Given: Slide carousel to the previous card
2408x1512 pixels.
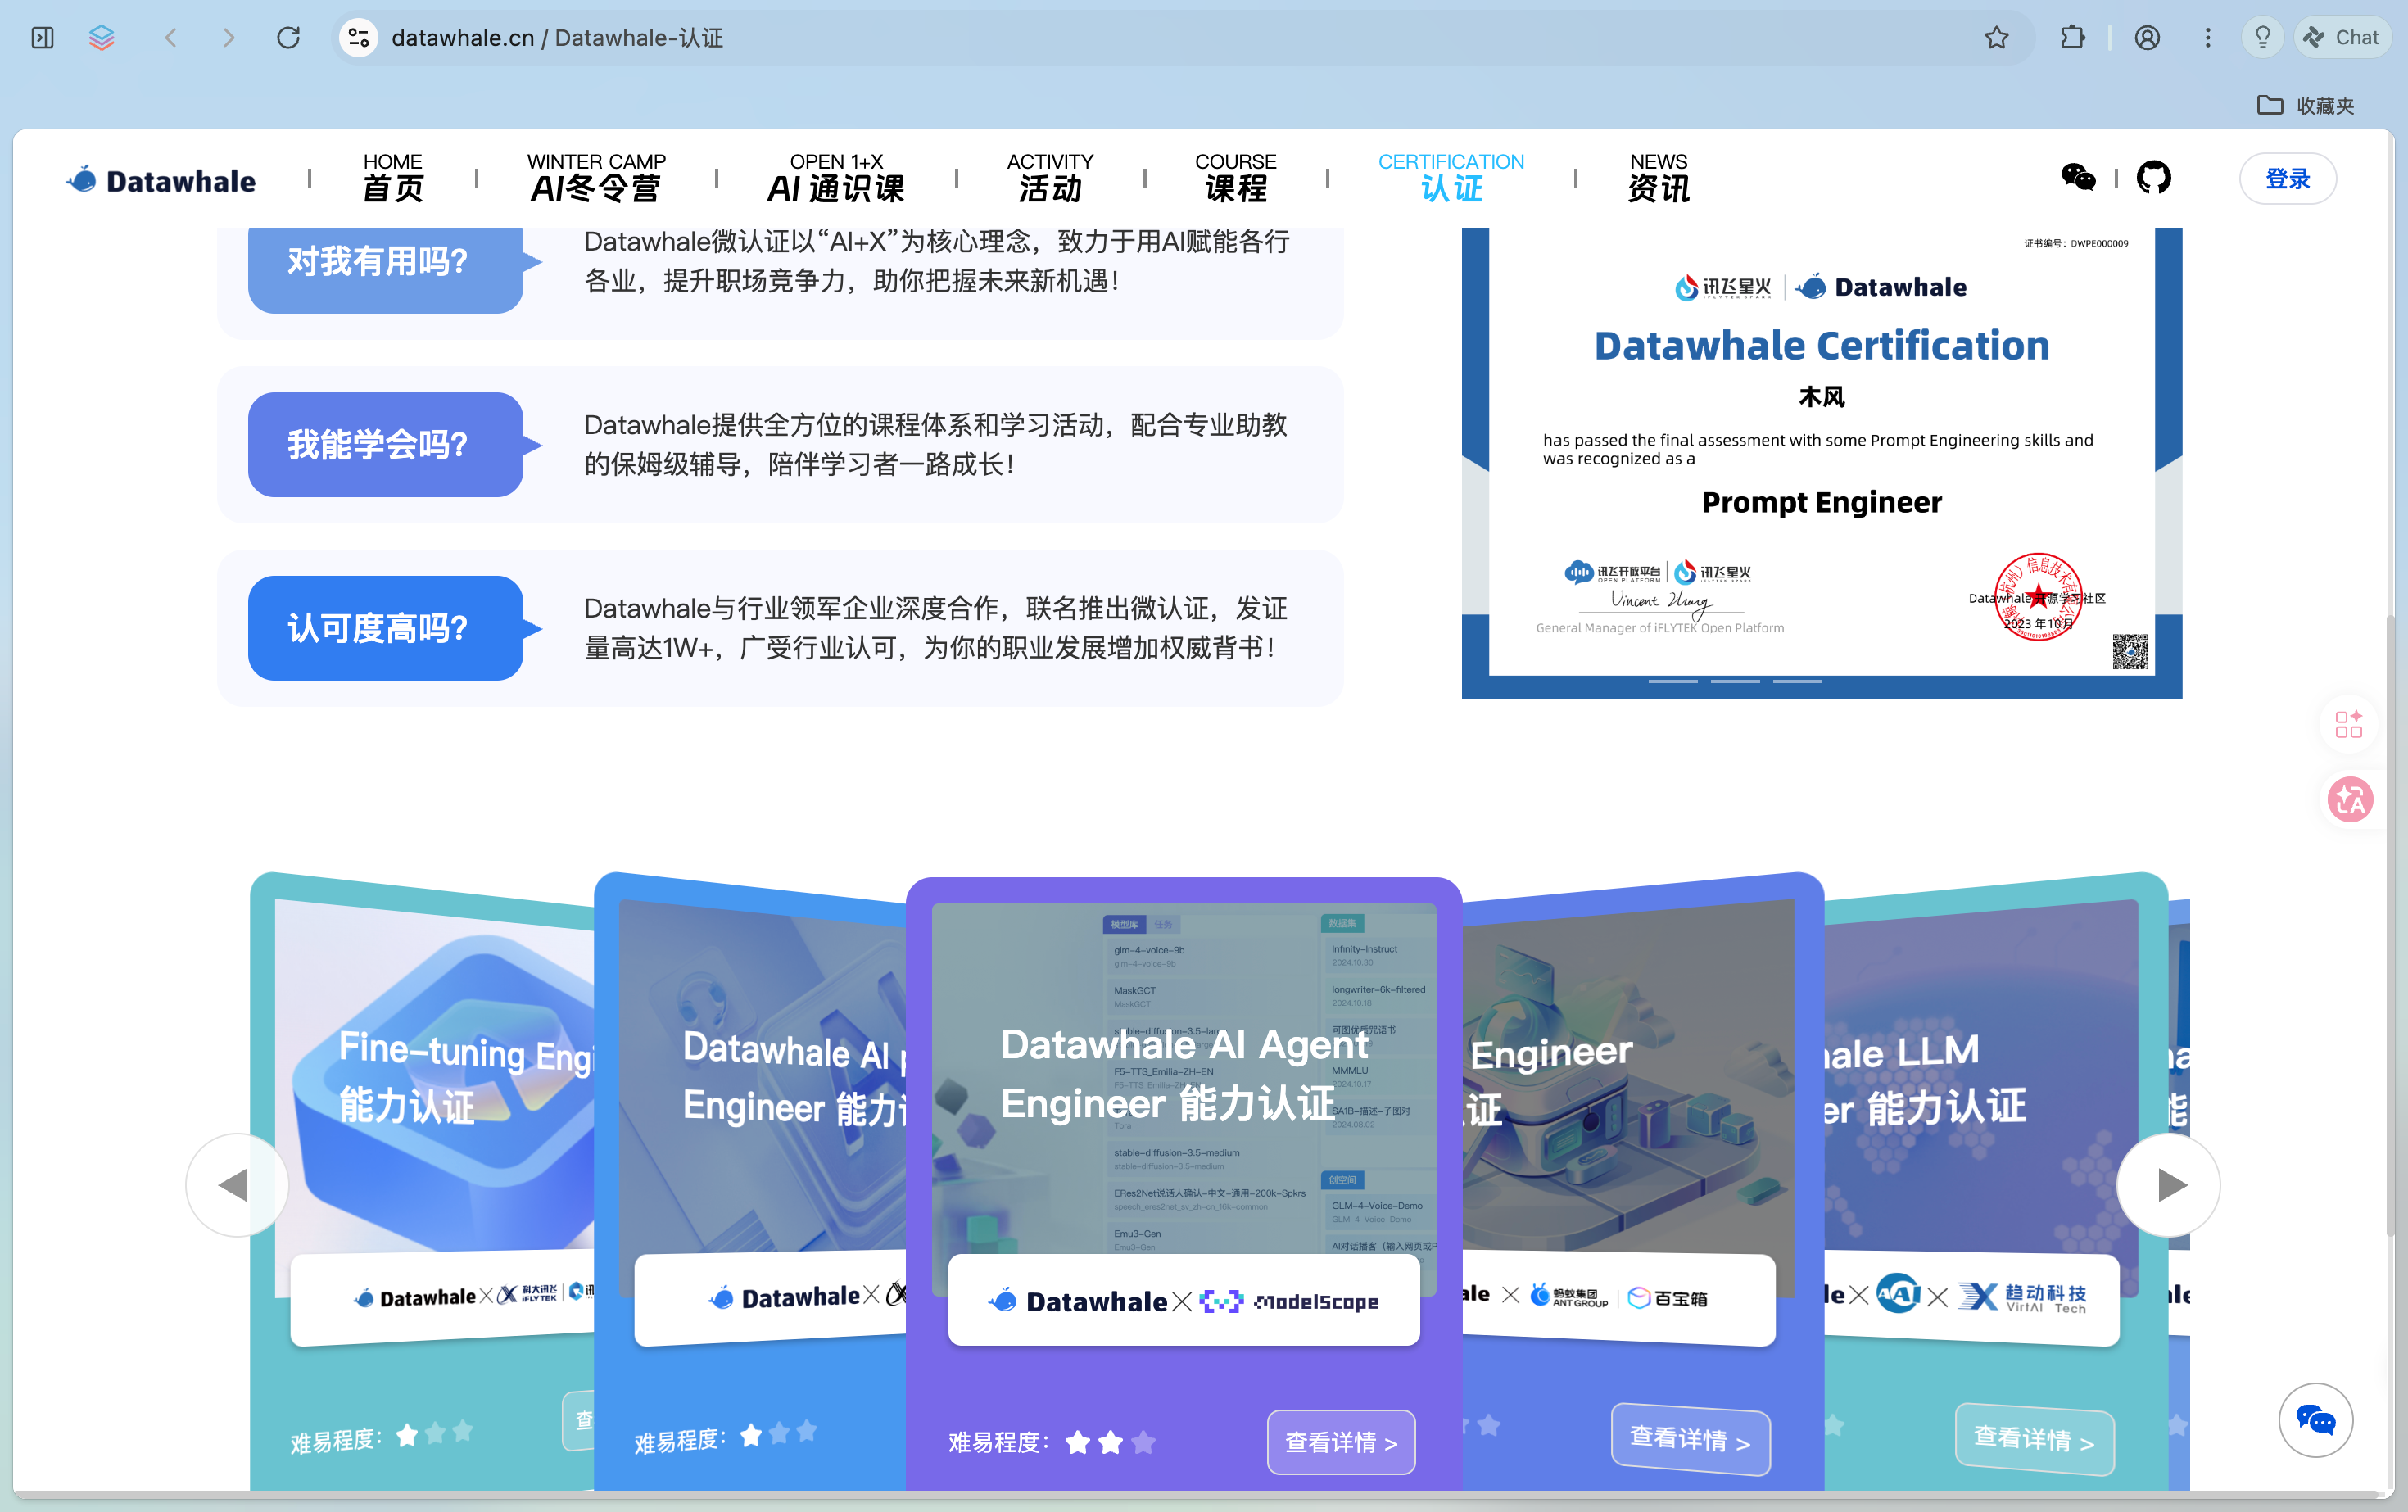Looking at the screenshot, I should coord(237,1185).
